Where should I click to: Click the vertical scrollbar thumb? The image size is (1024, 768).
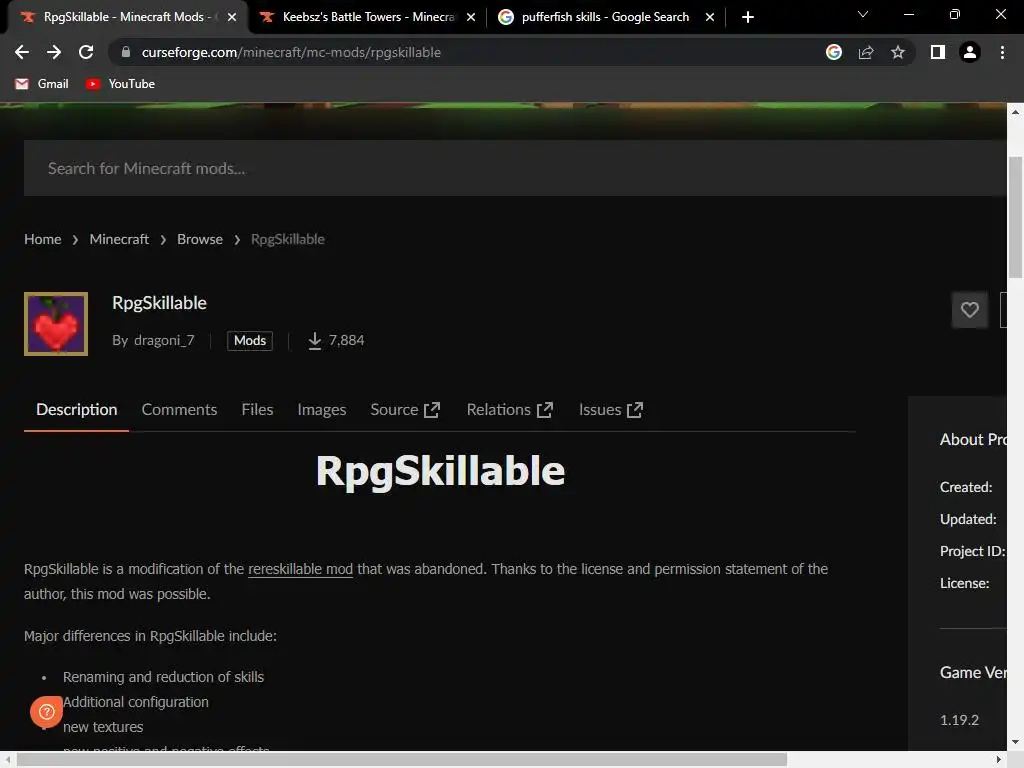point(1015,217)
